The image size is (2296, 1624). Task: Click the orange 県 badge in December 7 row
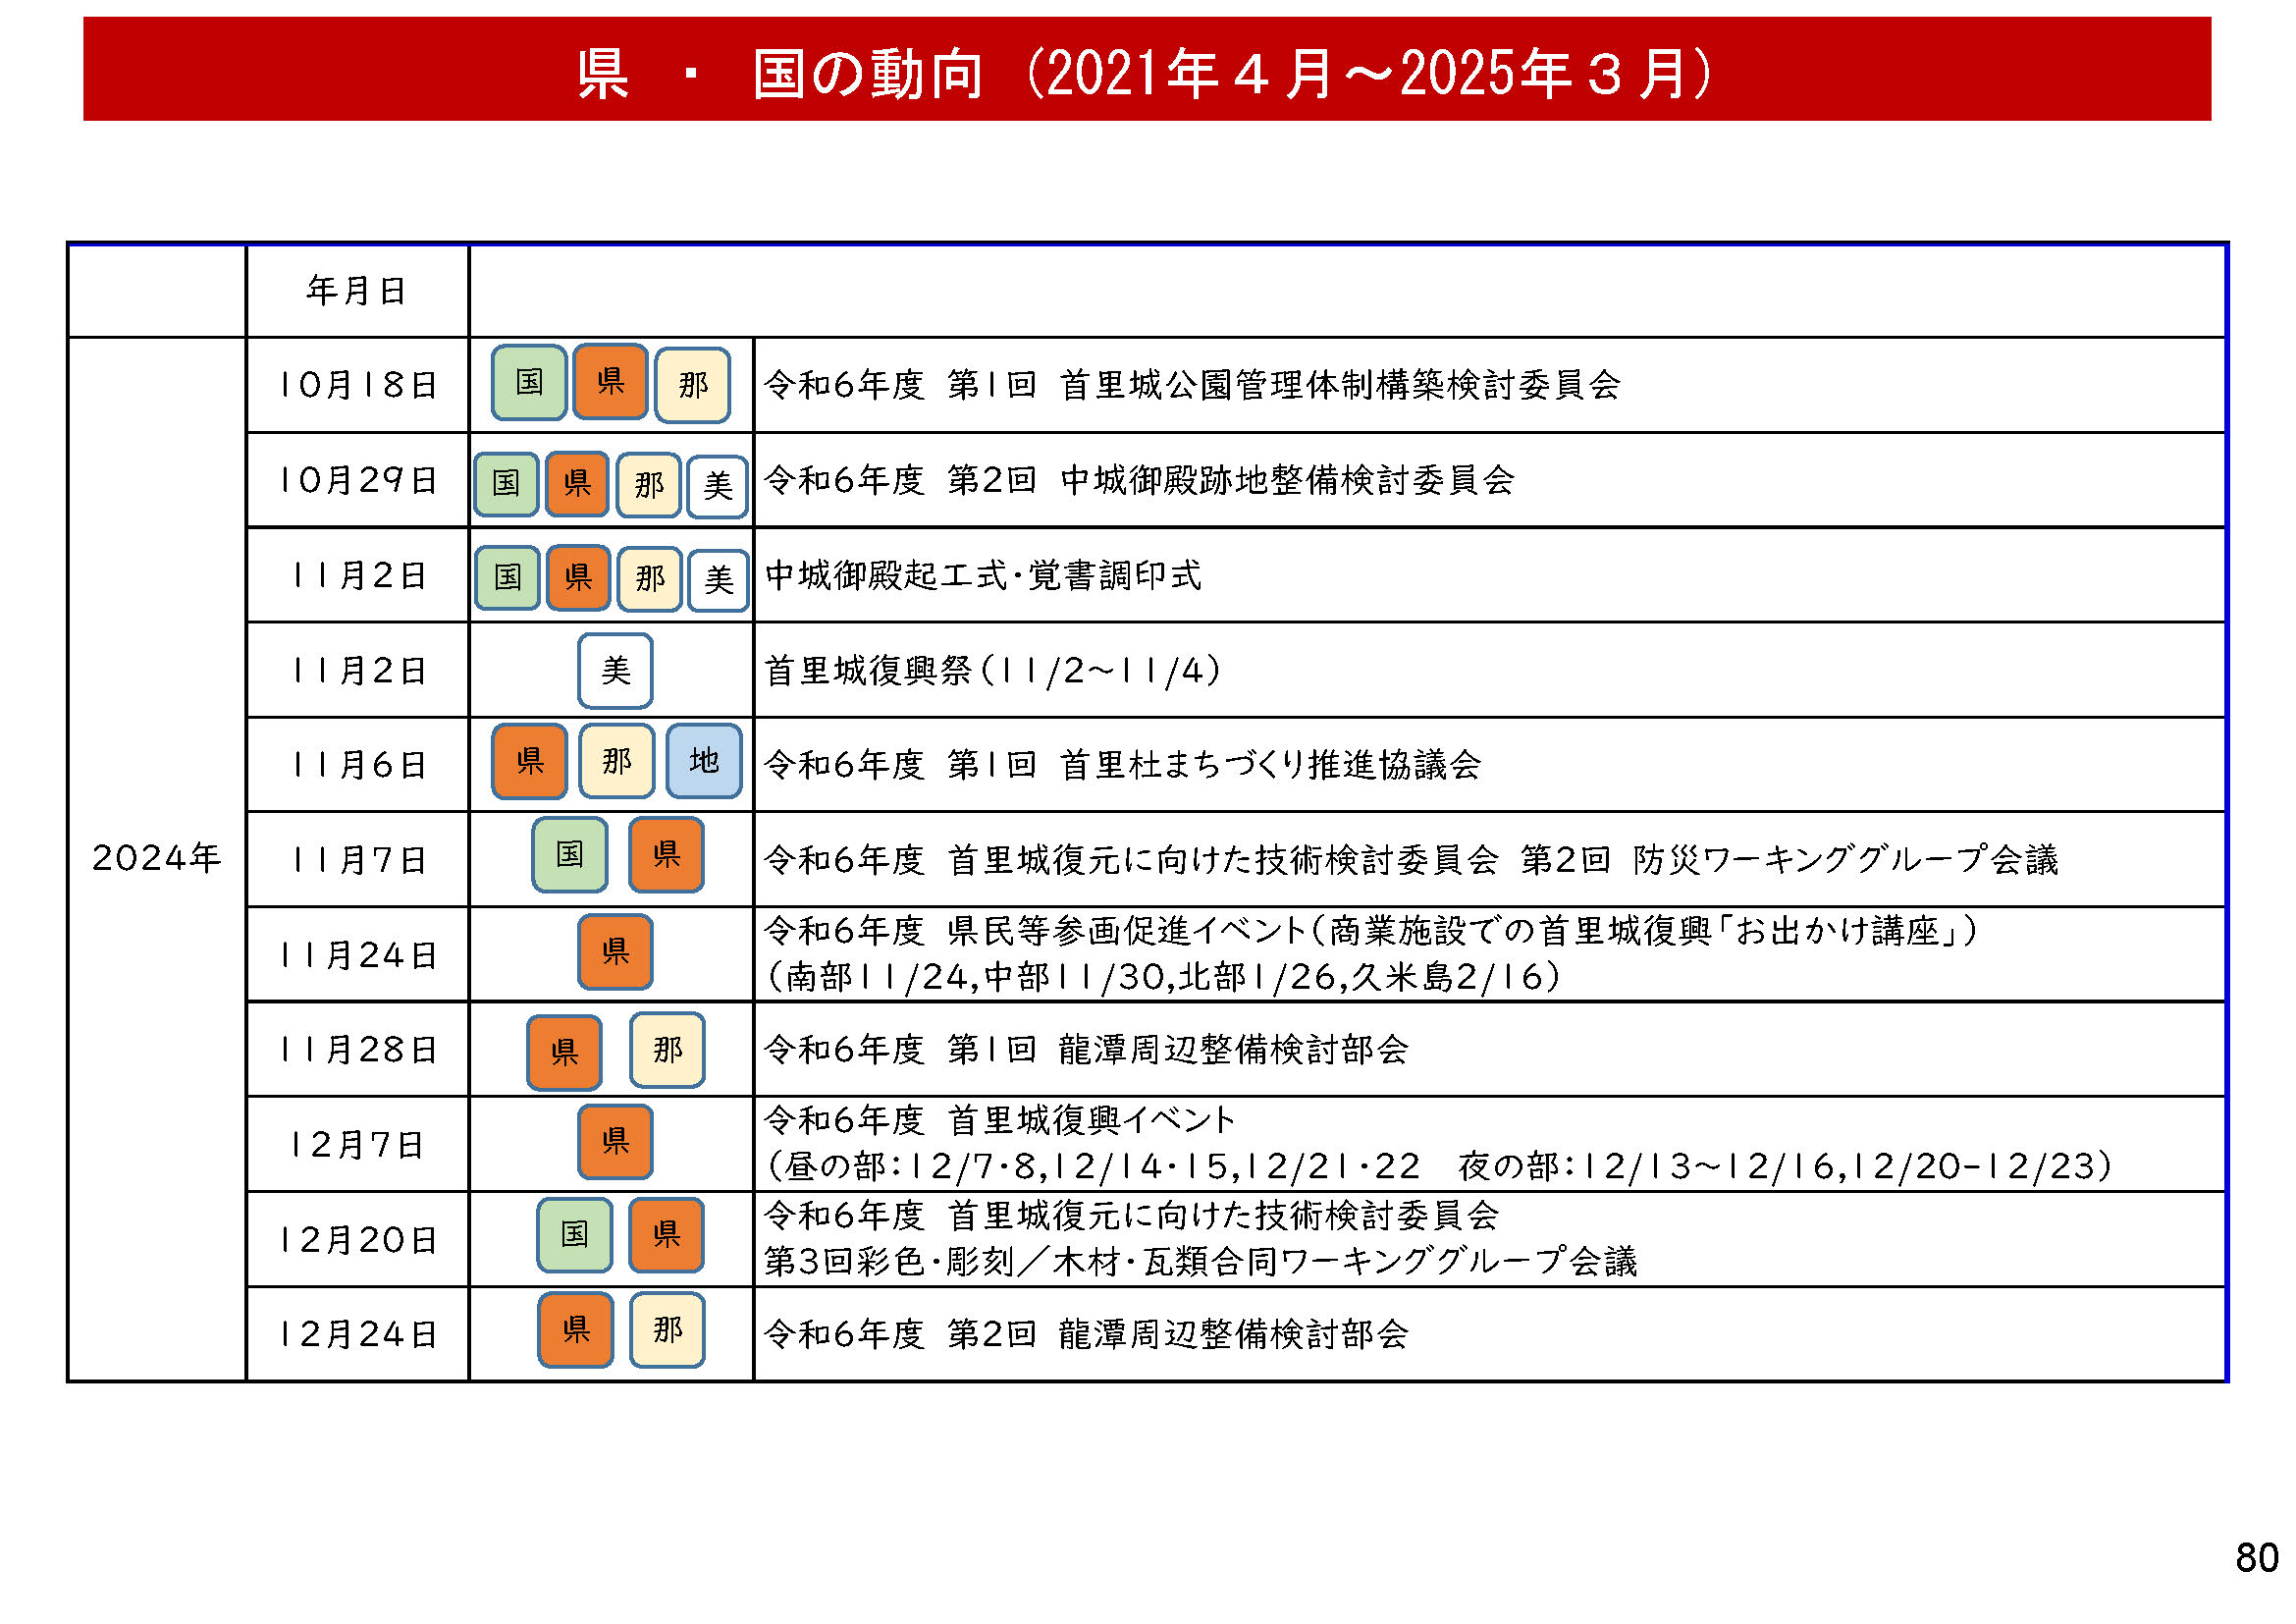pos(615,1141)
